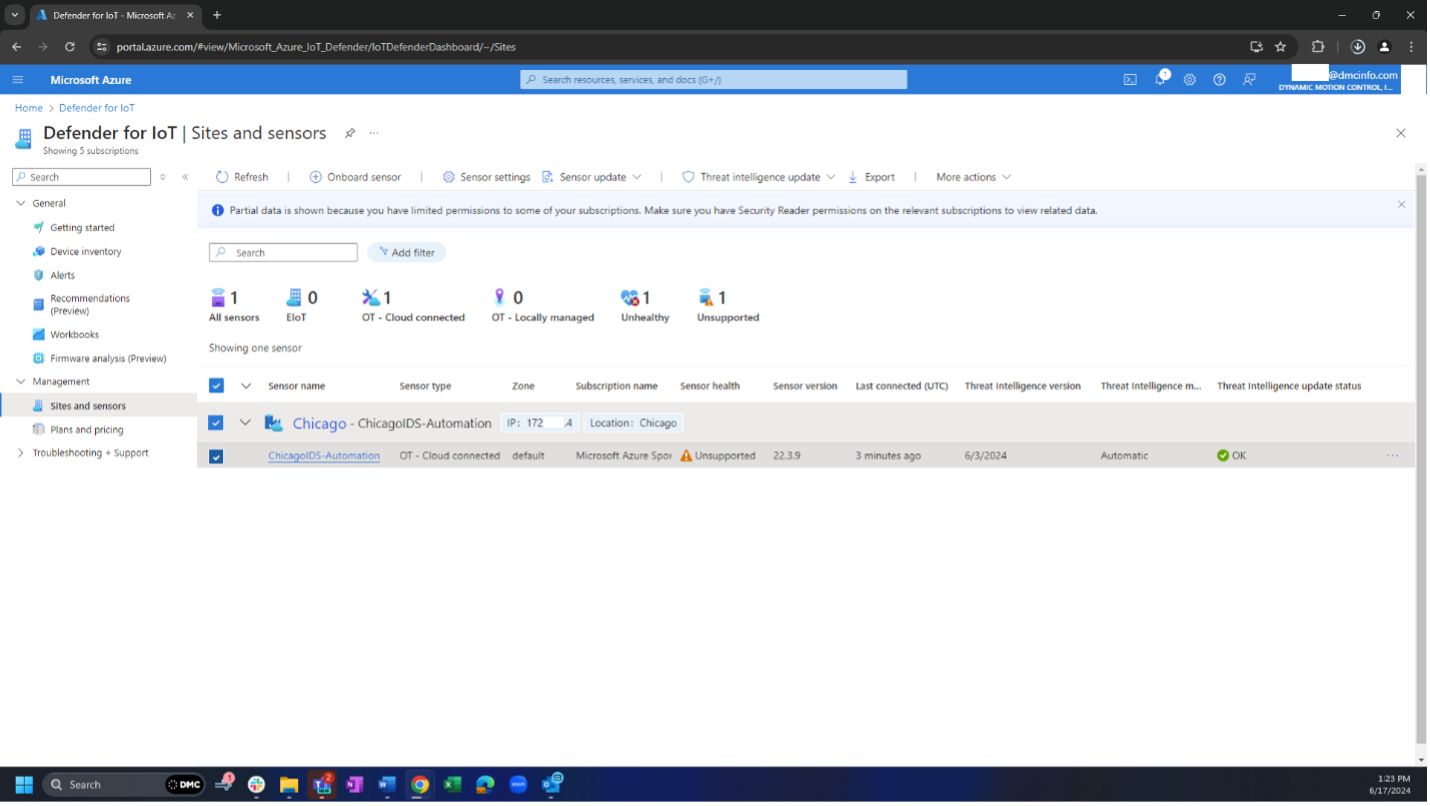Image resolution: width=1430 pixels, height=806 pixels.
Task: Select the EIoT count tile
Action: click(301, 306)
